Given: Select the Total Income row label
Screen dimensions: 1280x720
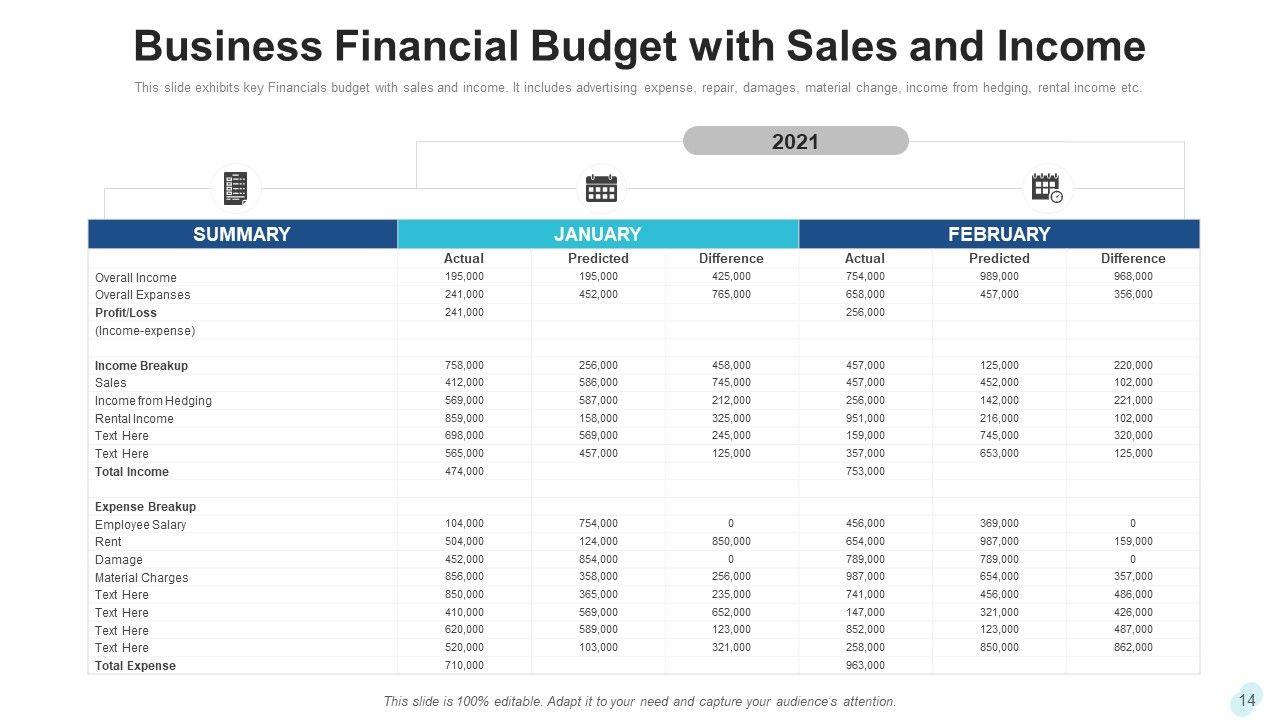Looking at the screenshot, I should coord(132,472).
